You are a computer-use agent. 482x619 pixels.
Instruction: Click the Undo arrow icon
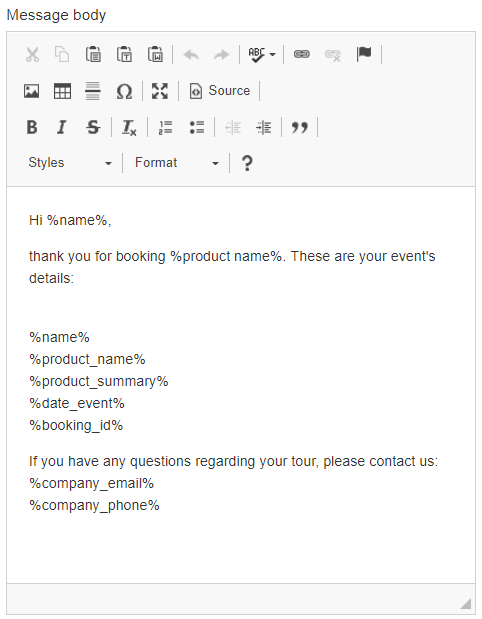click(x=191, y=54)
